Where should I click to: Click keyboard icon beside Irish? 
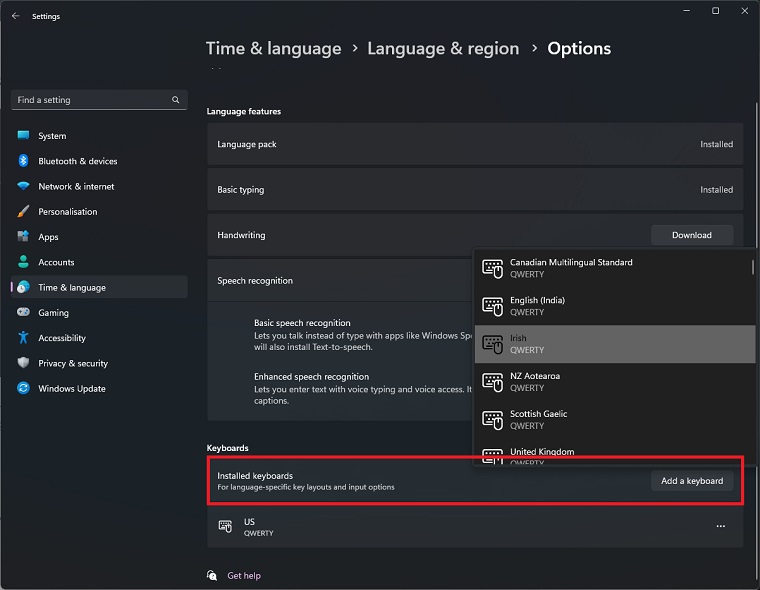point(492,344)
